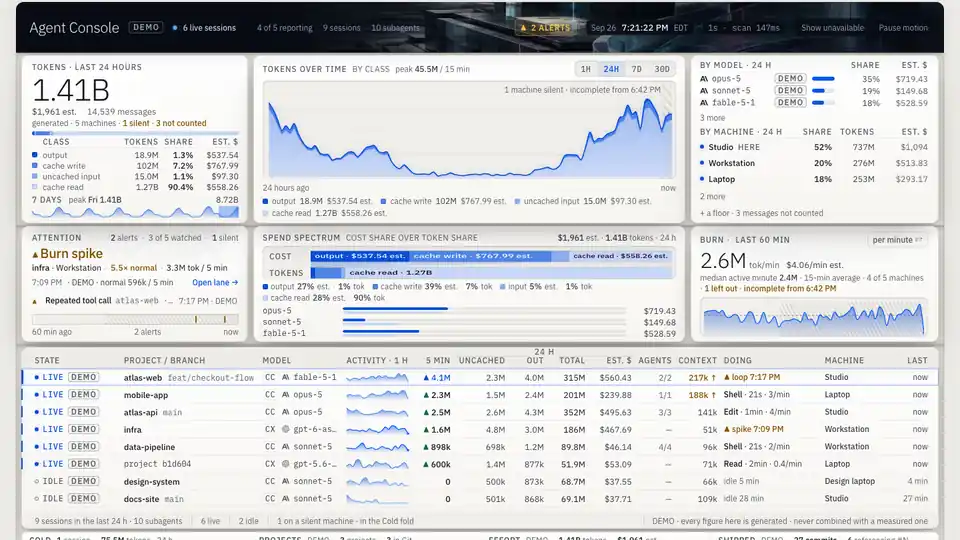
Task: Click the mobile-app 2.3M rising triangle
Action: (426, 395)
